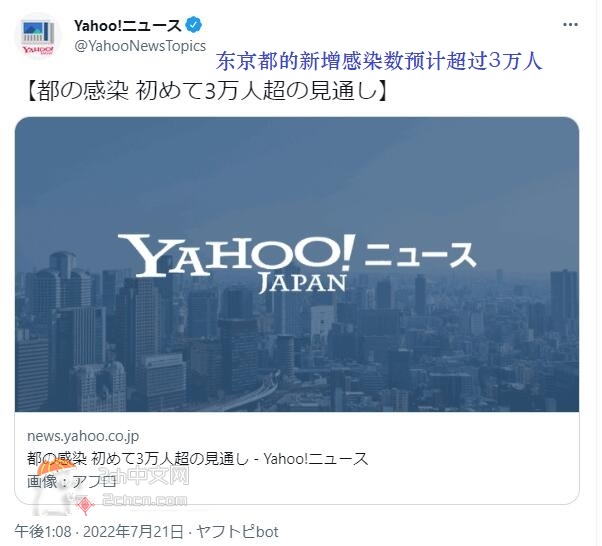This screenshot has height=546, width=602.
Task: Click the blue Chinese translation caption
Action: (x=379, y=61)
